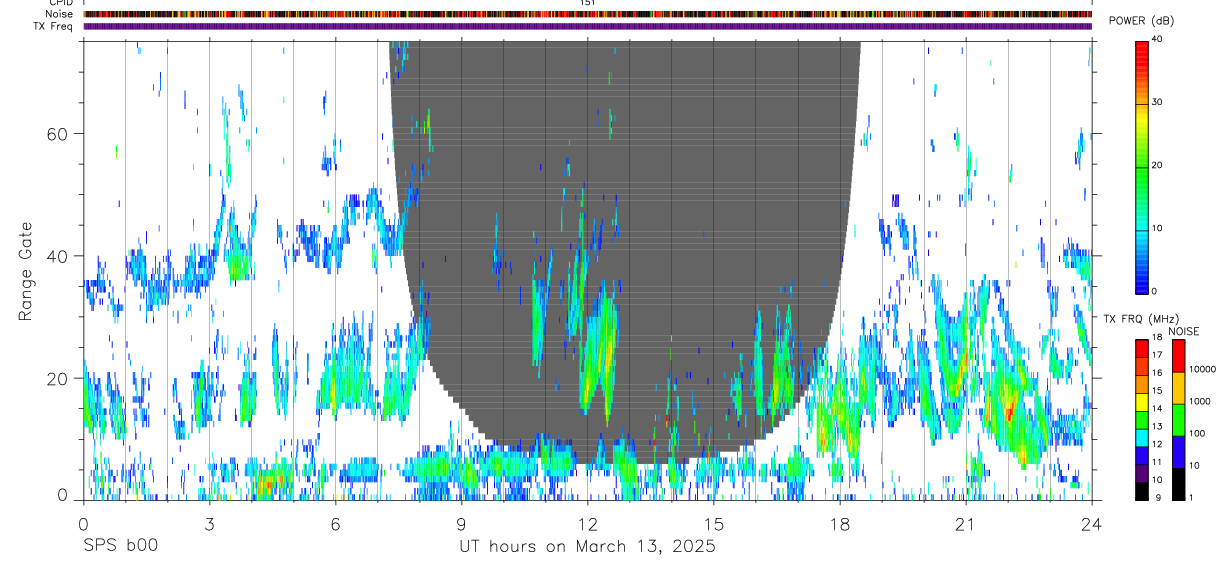Viewport: 1228px width, 567px height.
Task: Click the 100 label on the NOISE legend
Action: coord(1197,433)
